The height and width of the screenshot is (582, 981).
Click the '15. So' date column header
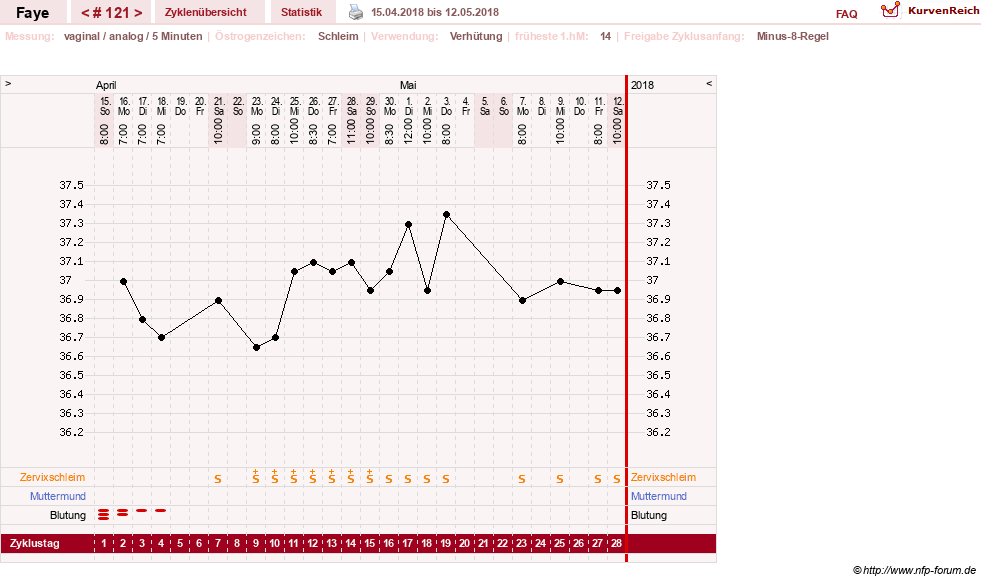104,106
